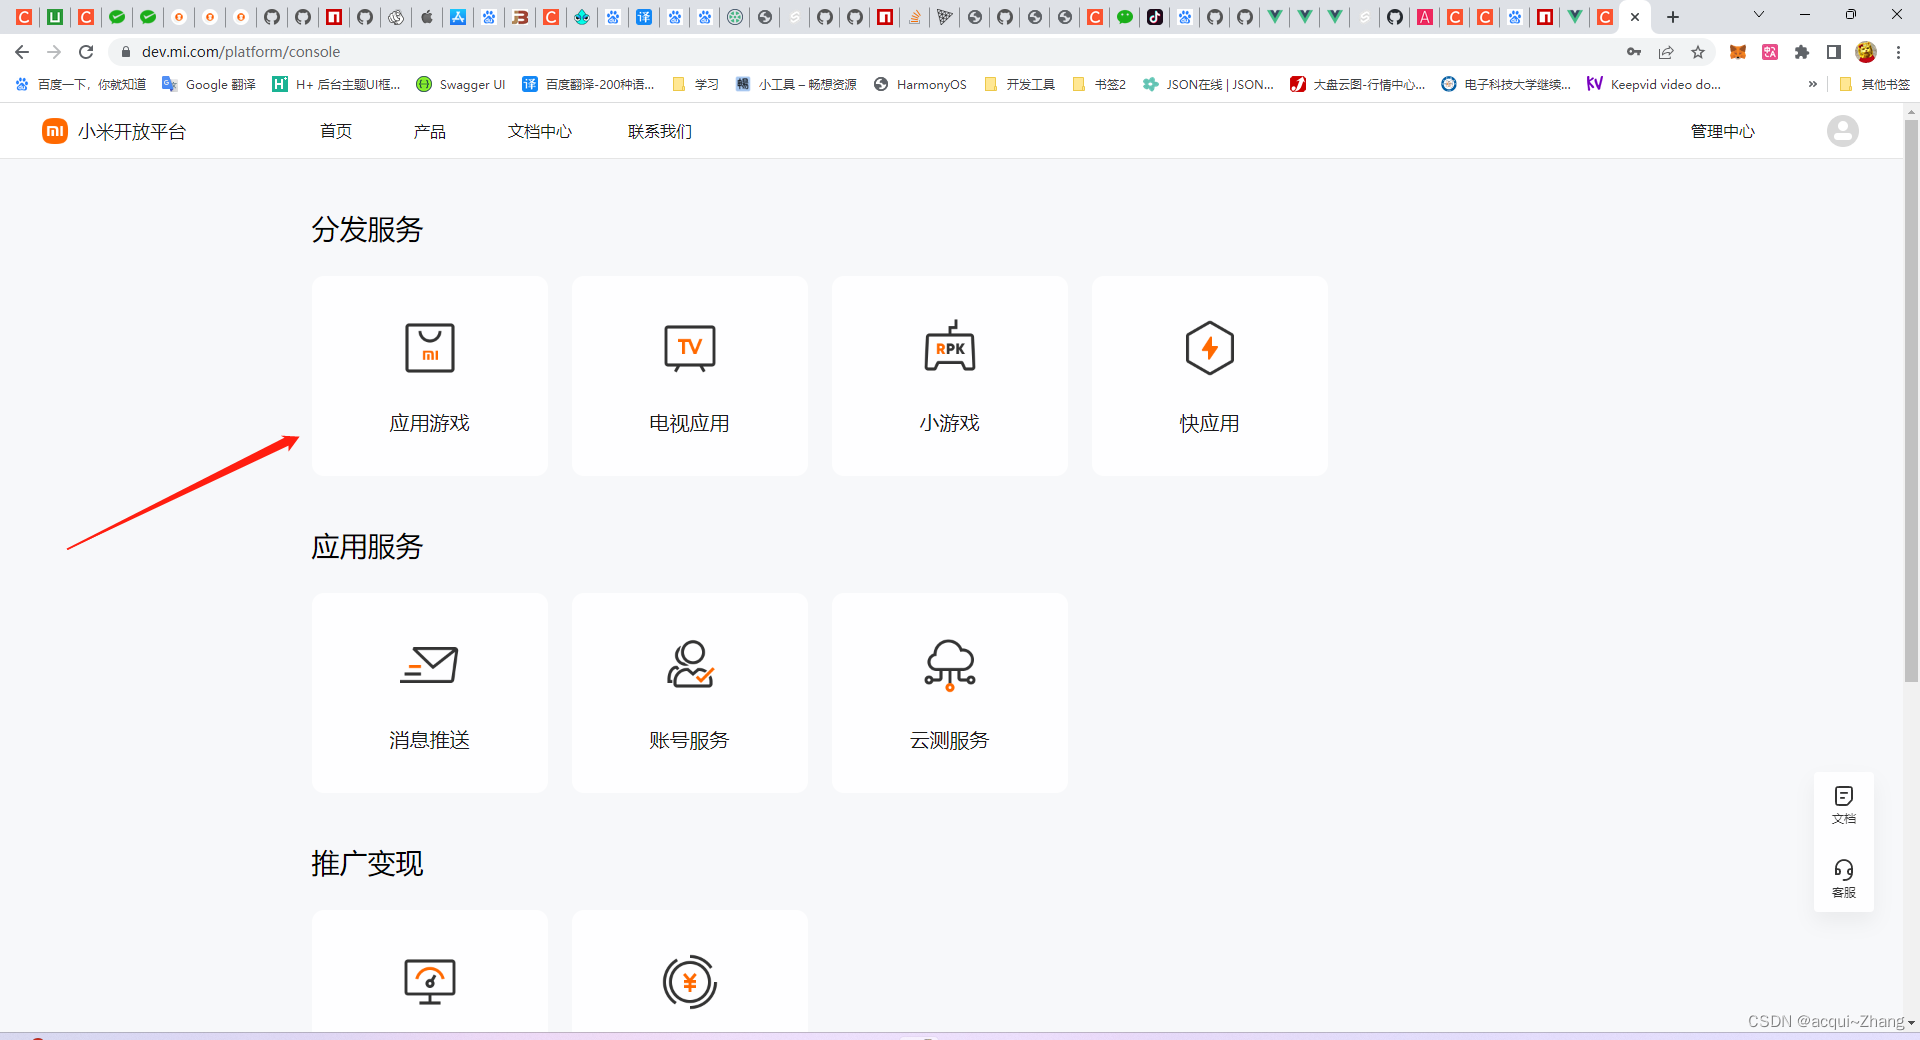The height and width of the screenshot is (1040, 1920).
Task: Click the 小米开放平台 Mi logo
Action: tap(55, 131)
